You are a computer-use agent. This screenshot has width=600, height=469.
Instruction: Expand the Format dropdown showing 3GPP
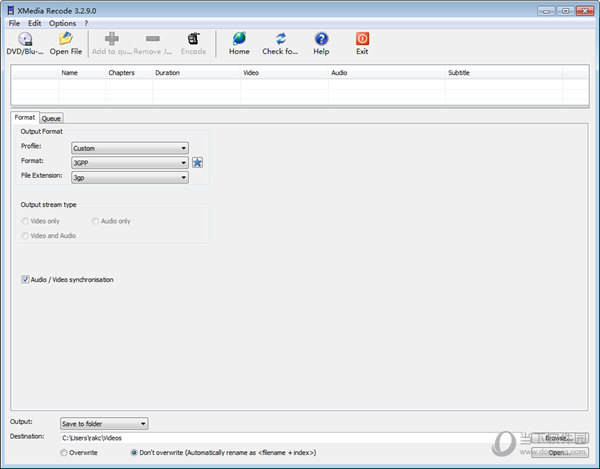130,163
